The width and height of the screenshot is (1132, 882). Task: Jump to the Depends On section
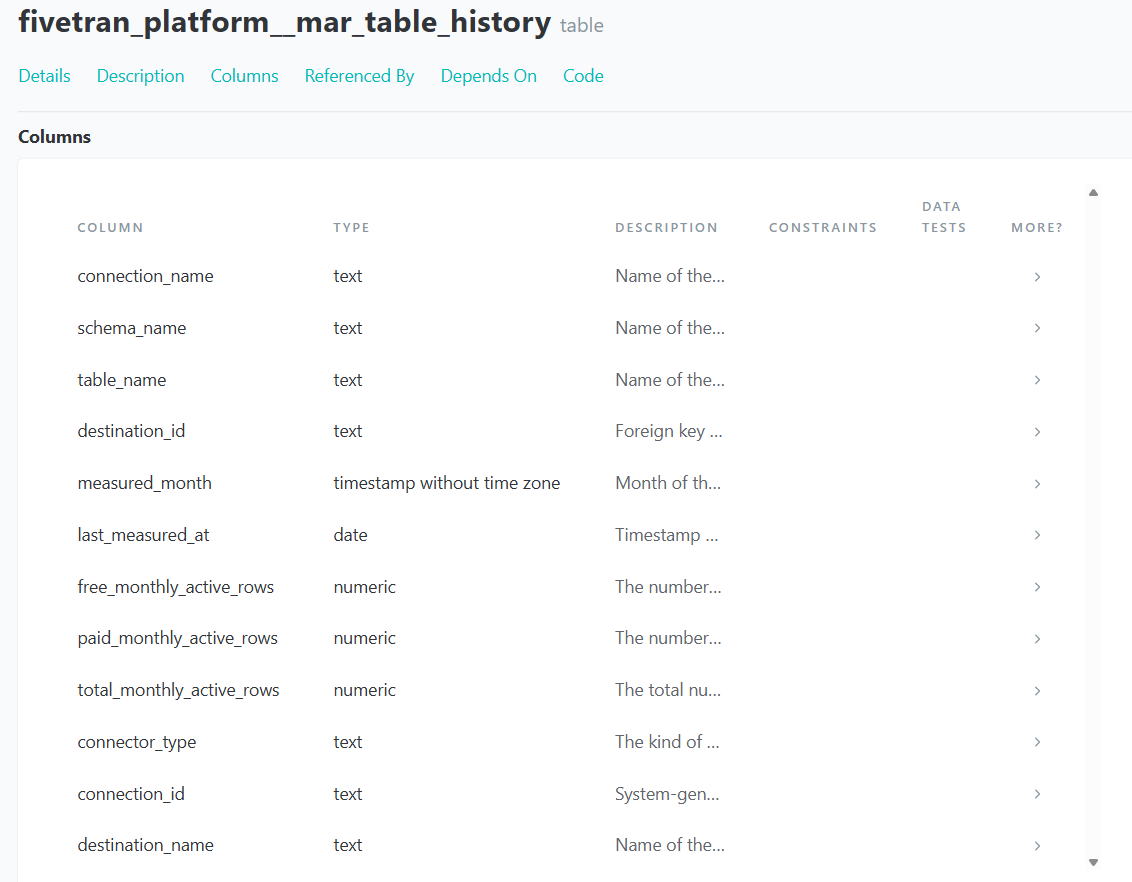click(488, 76)
